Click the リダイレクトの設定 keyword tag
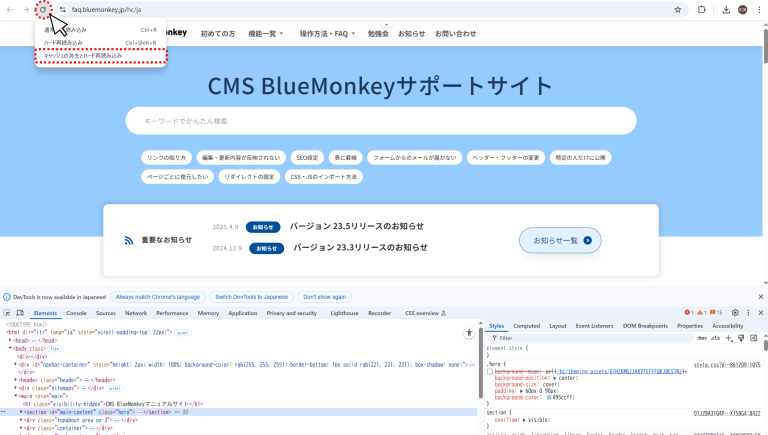768x435 pixels. (249, 177)
